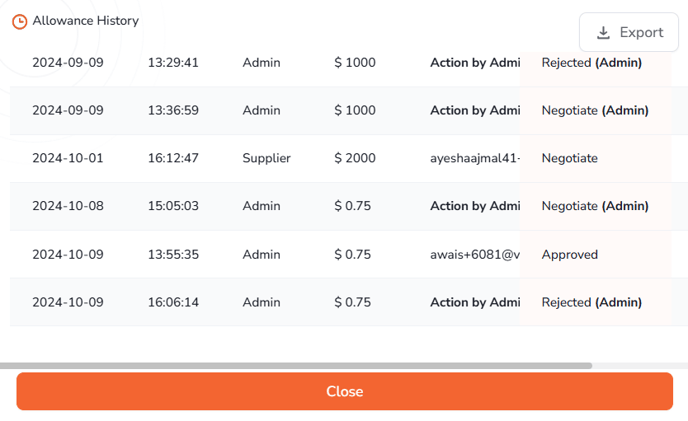Image resolution: width=688 pixels, height=421 pixels.
Task: Export the allowance history
Action: pyautogui.click(x=629, y=32)
